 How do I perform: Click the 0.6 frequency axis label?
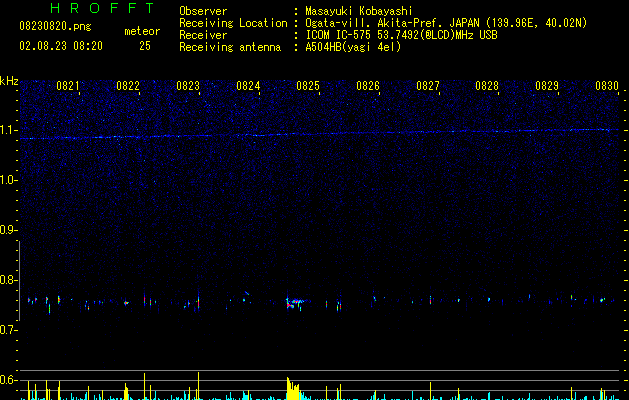click(8, 380)
